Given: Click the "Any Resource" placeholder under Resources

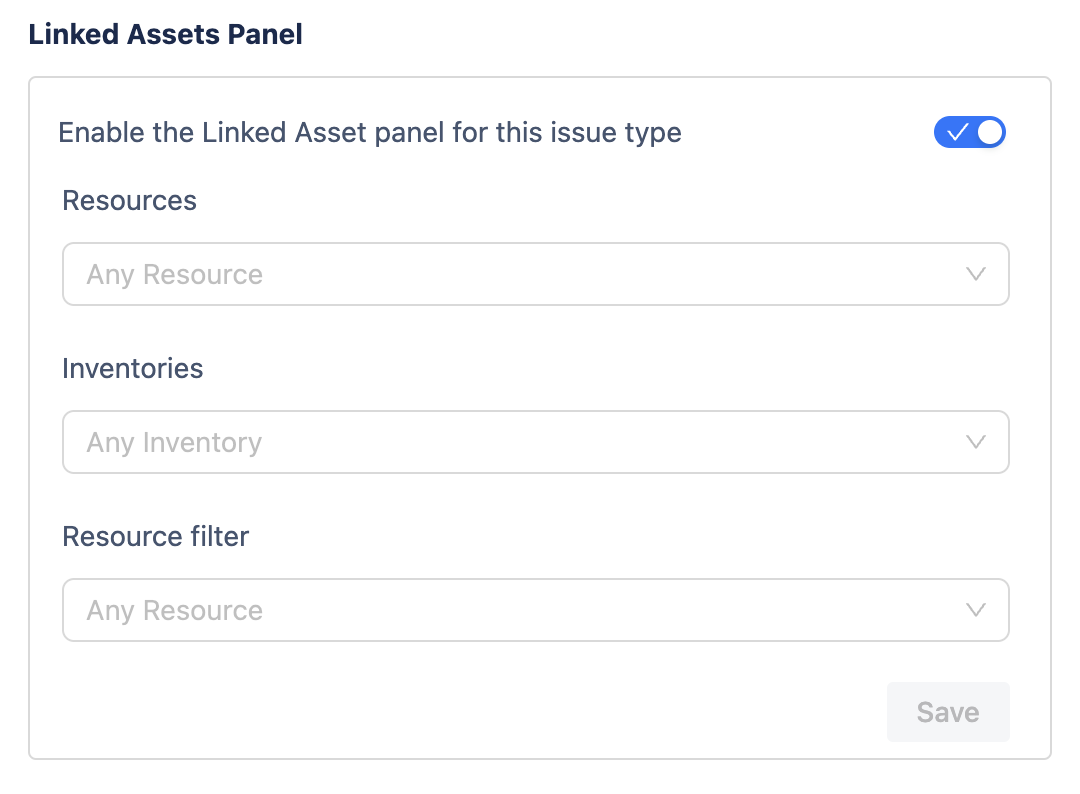Looking at the screenshot, I should click(175, 275).
